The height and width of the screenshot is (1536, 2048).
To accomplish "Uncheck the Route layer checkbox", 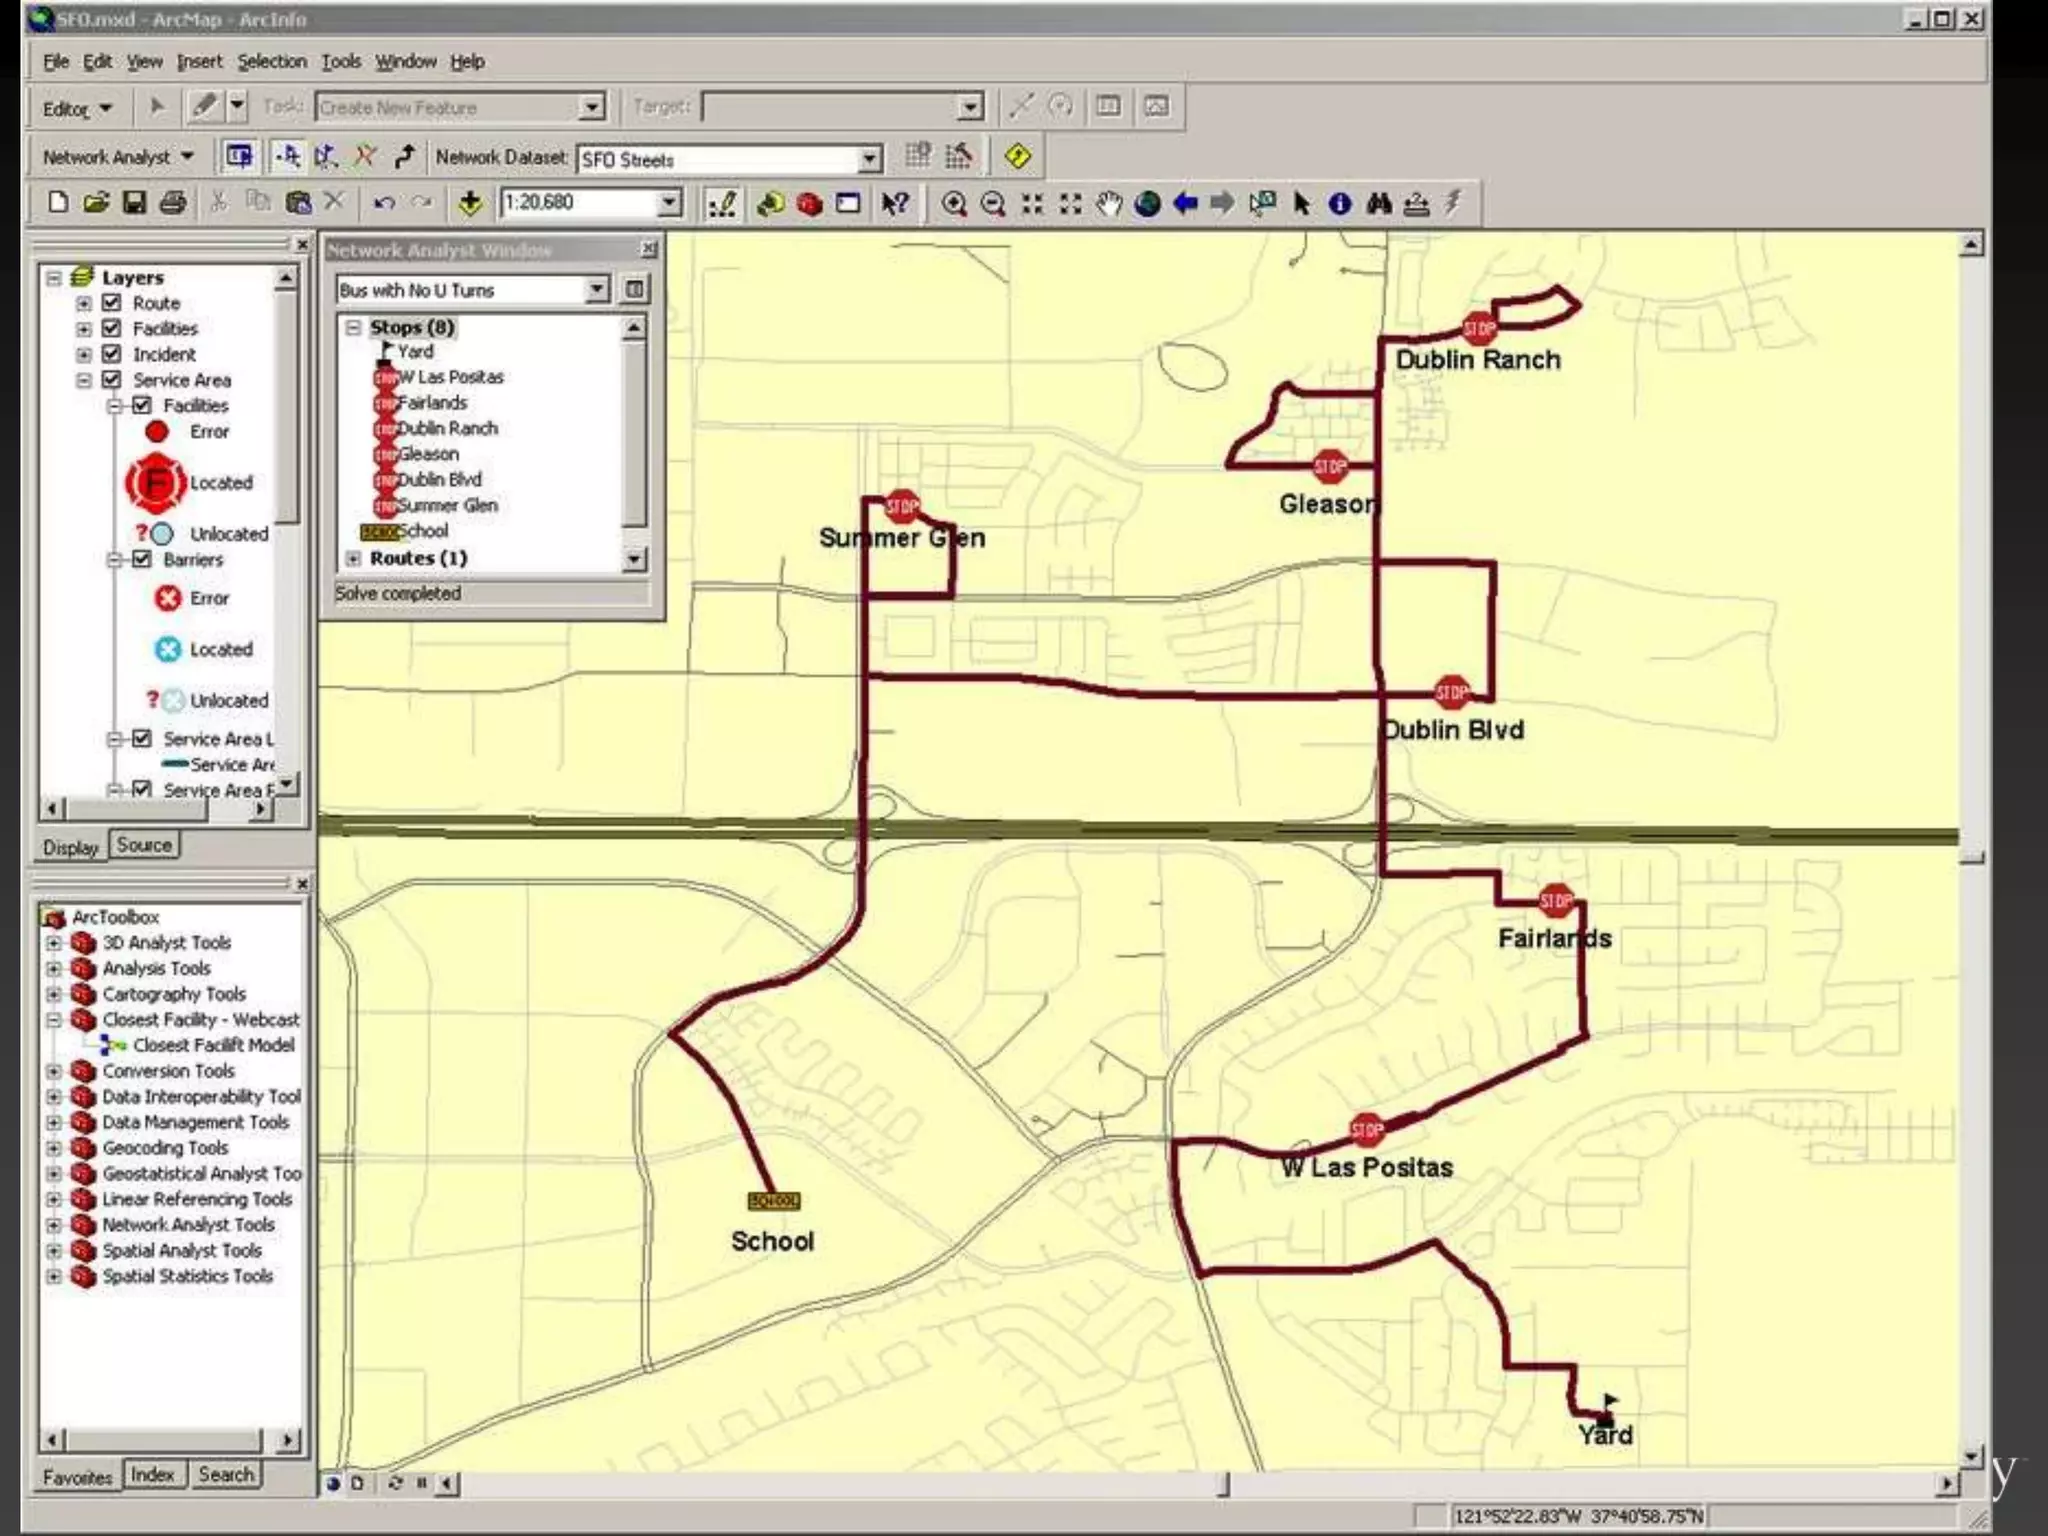I will [112, 302].
